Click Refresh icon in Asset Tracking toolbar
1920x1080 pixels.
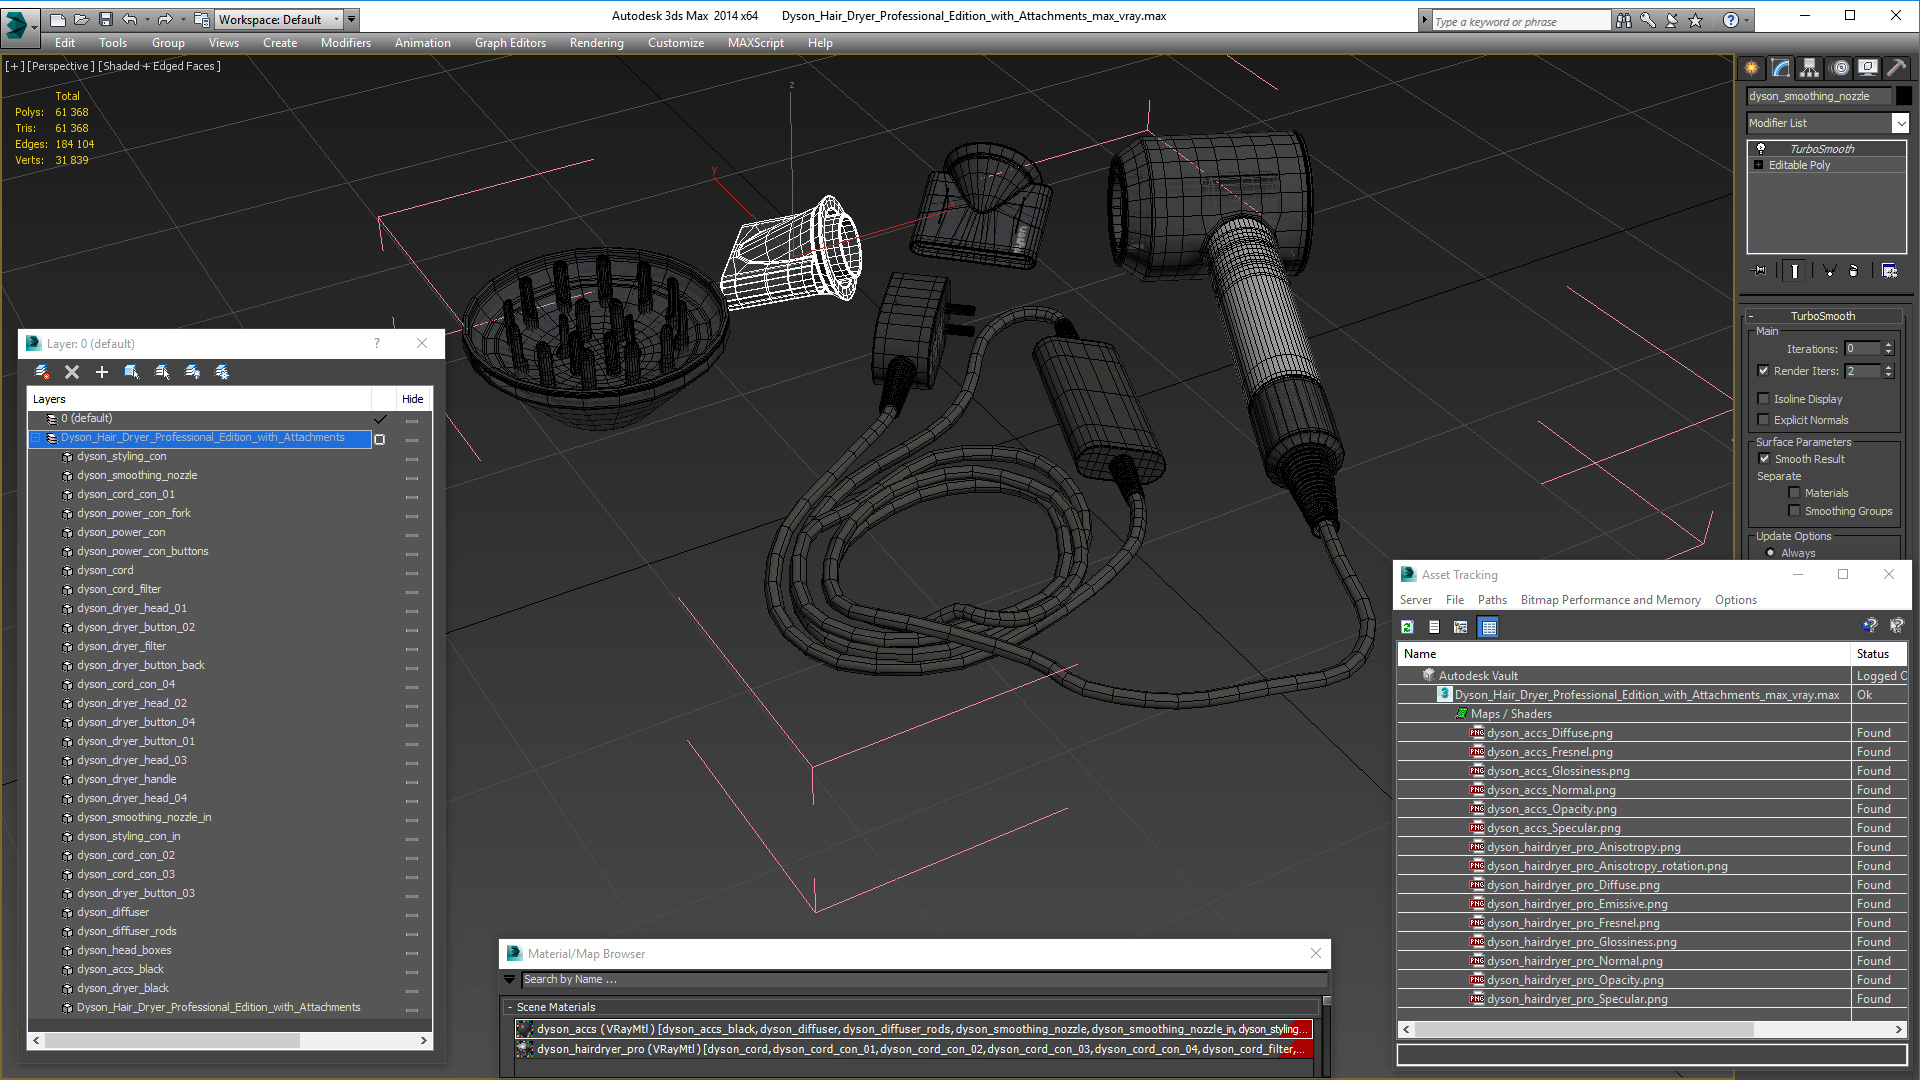[x=1407, y=627]
